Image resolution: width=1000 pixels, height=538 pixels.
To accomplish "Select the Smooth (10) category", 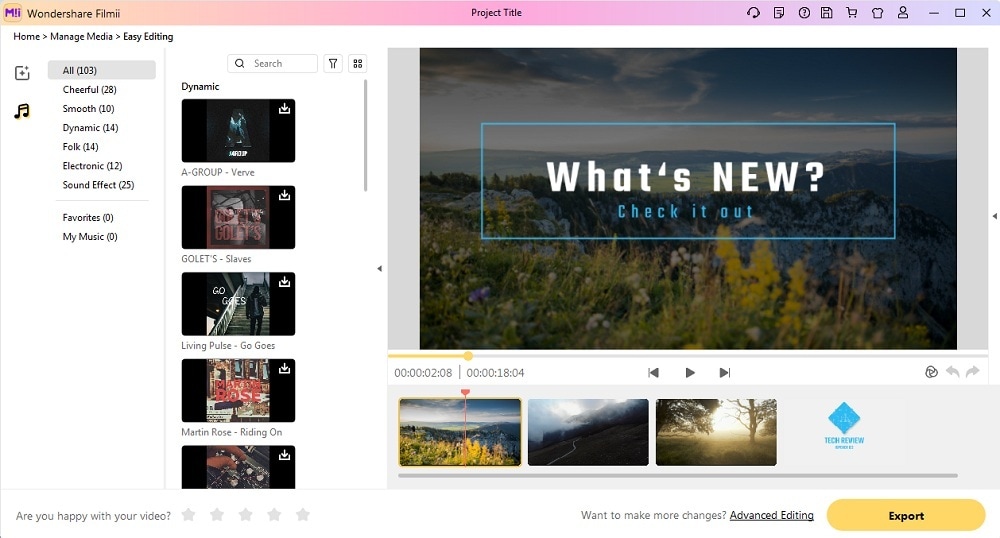I will click(88, 108).
